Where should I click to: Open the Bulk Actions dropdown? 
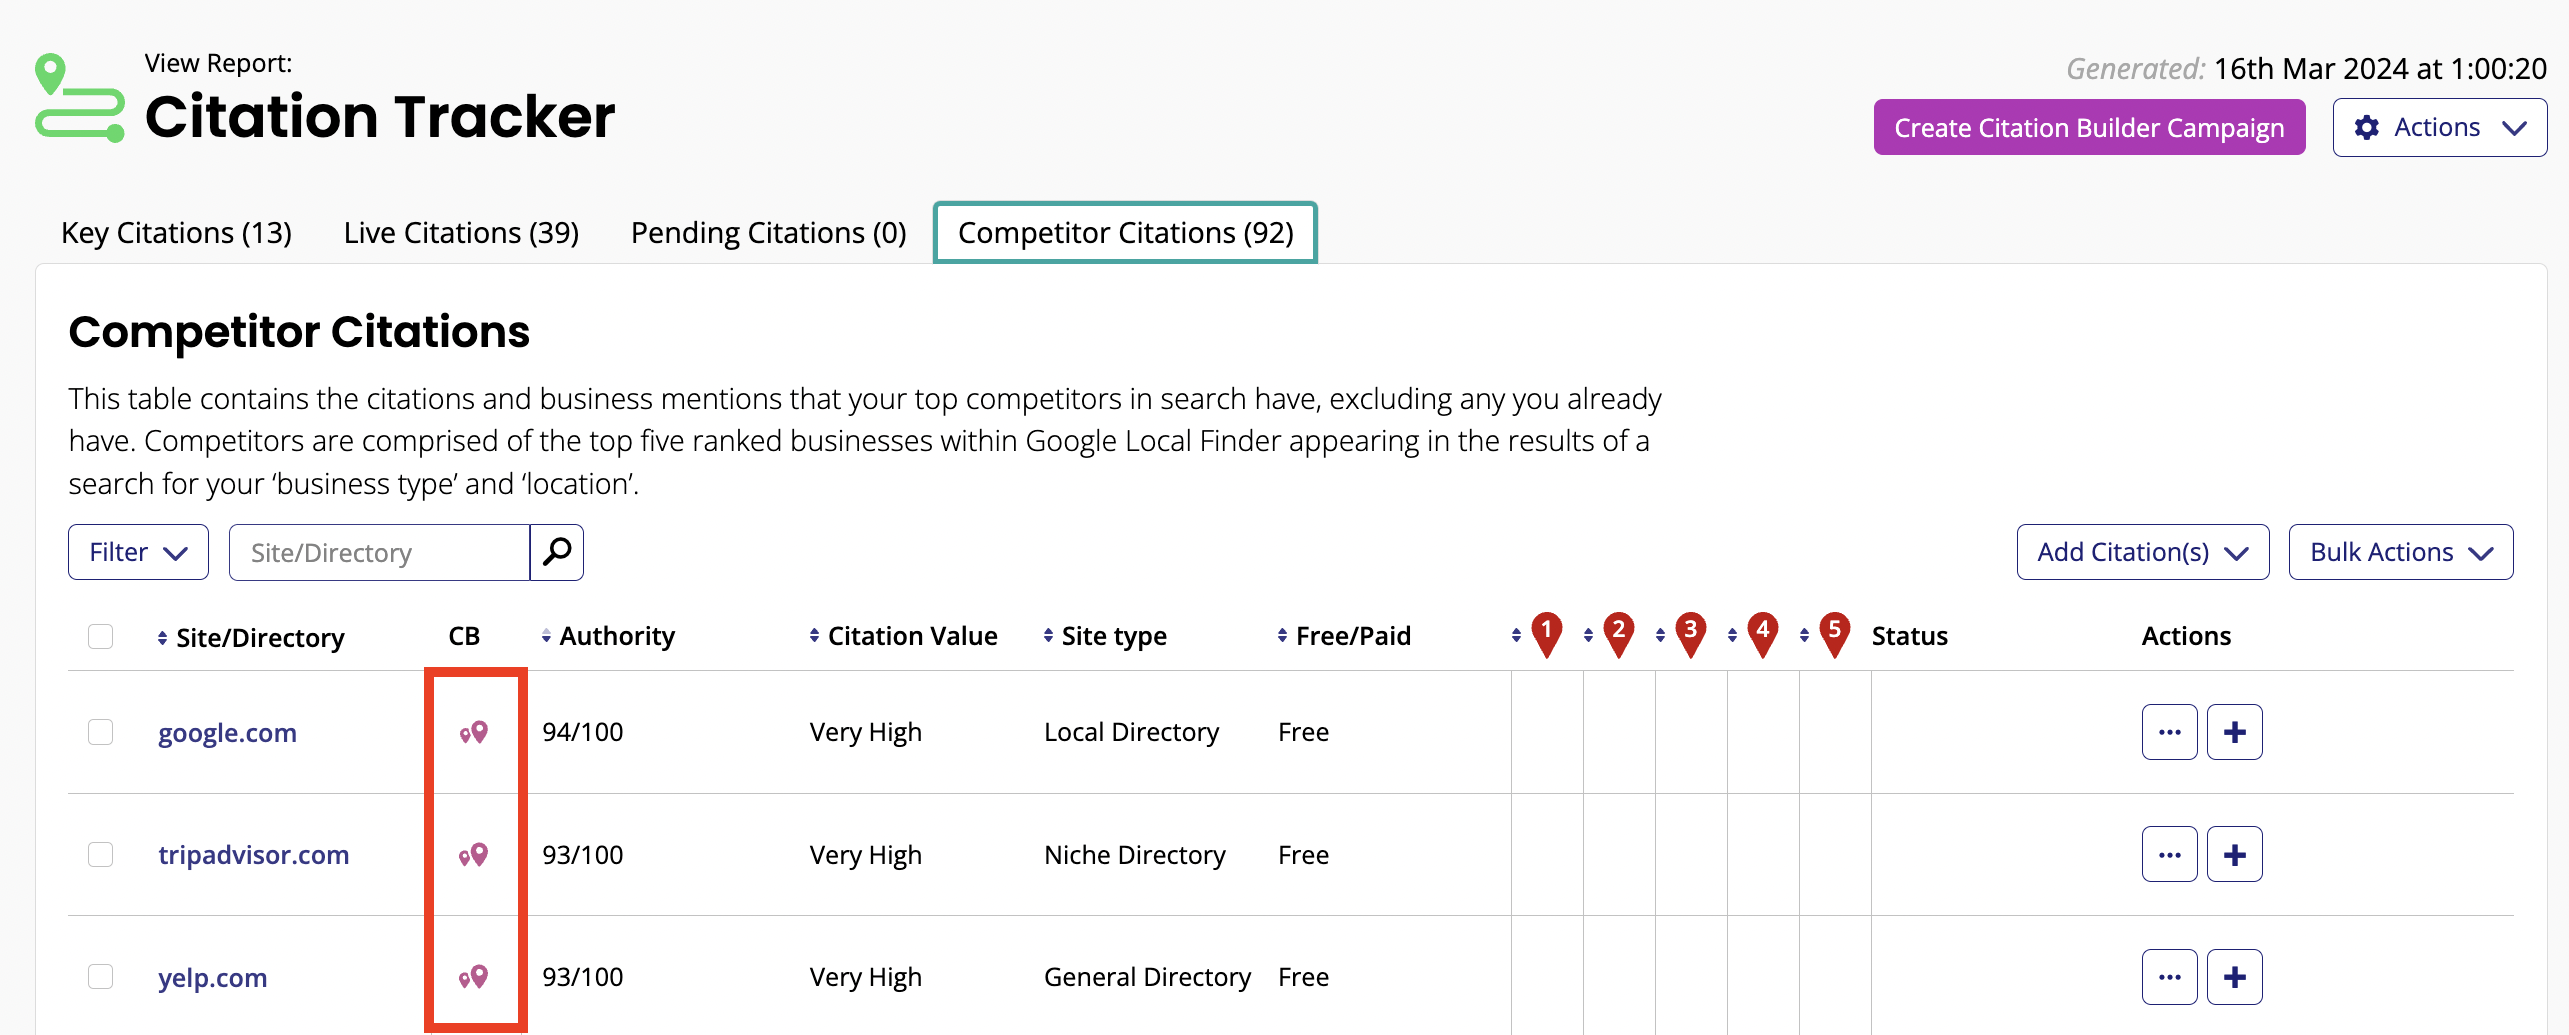pos(2400,551)
